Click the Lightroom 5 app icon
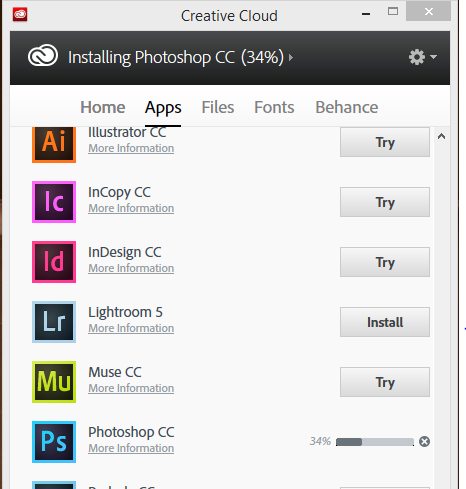Viewport: 466px width, 489px height. pyautogui.click(x=54, y=322)
